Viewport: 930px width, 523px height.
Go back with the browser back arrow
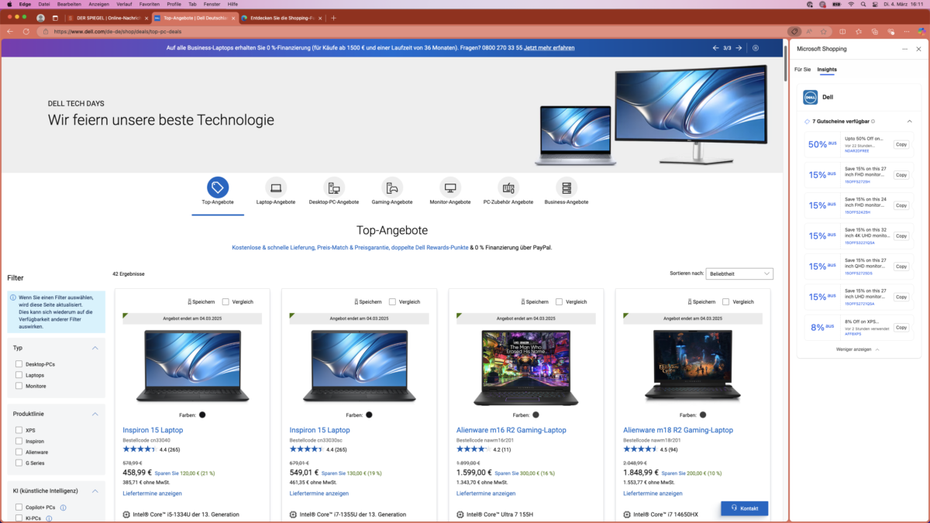tap(10, 31)
